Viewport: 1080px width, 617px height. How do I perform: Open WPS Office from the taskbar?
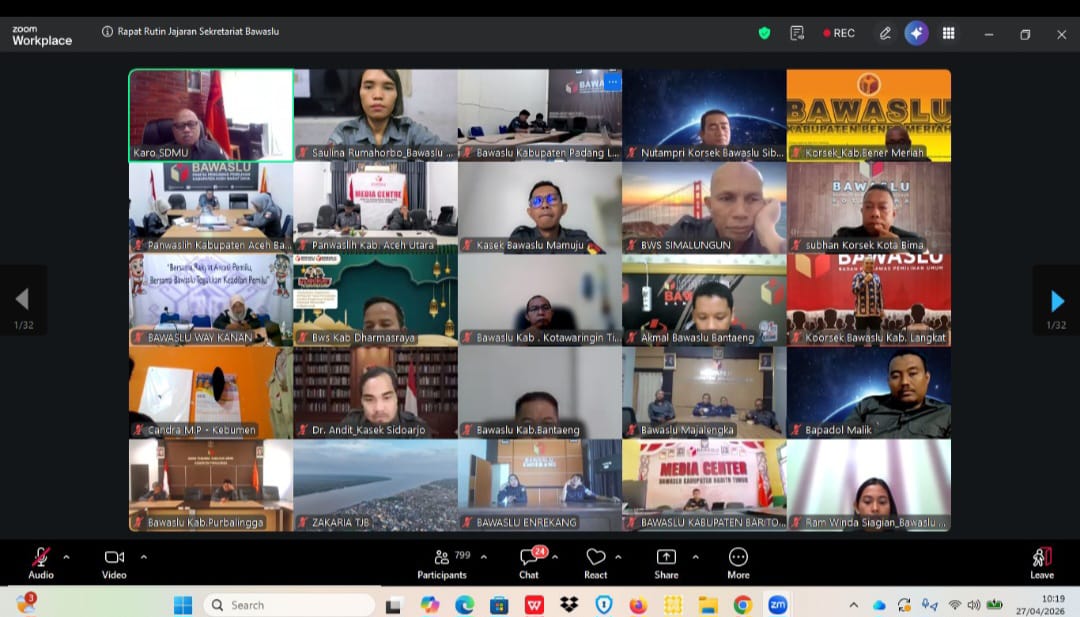tap(534, 605)
